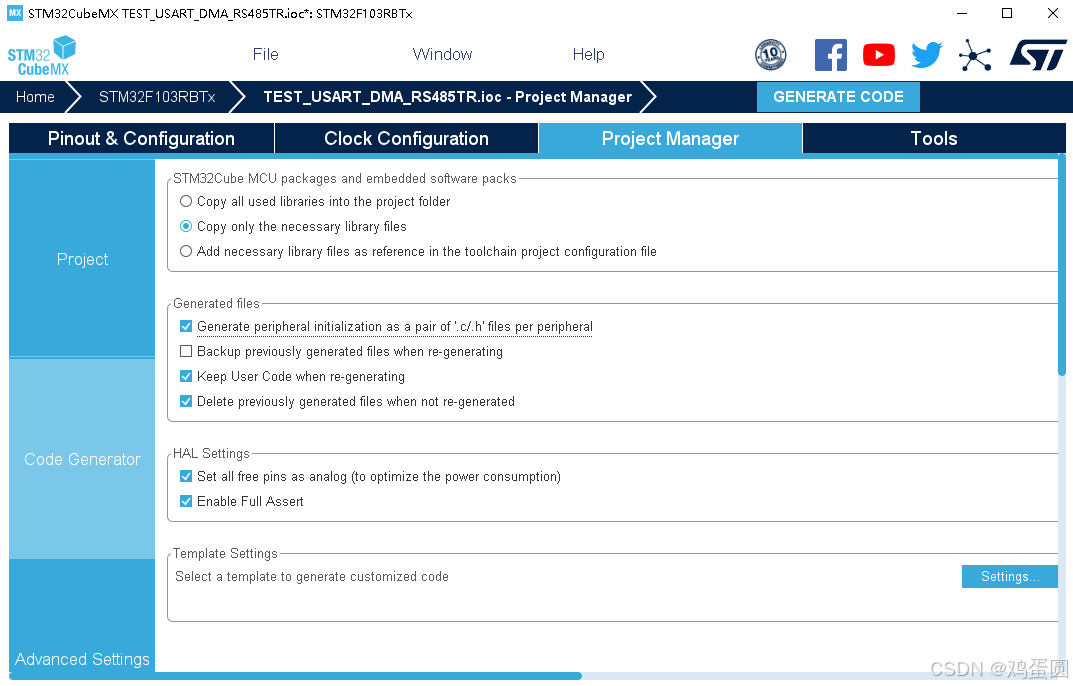Click 'STM32Cube MCU packages and embedded software packs' label
The image size is (1073, 686).
[345, 178]
